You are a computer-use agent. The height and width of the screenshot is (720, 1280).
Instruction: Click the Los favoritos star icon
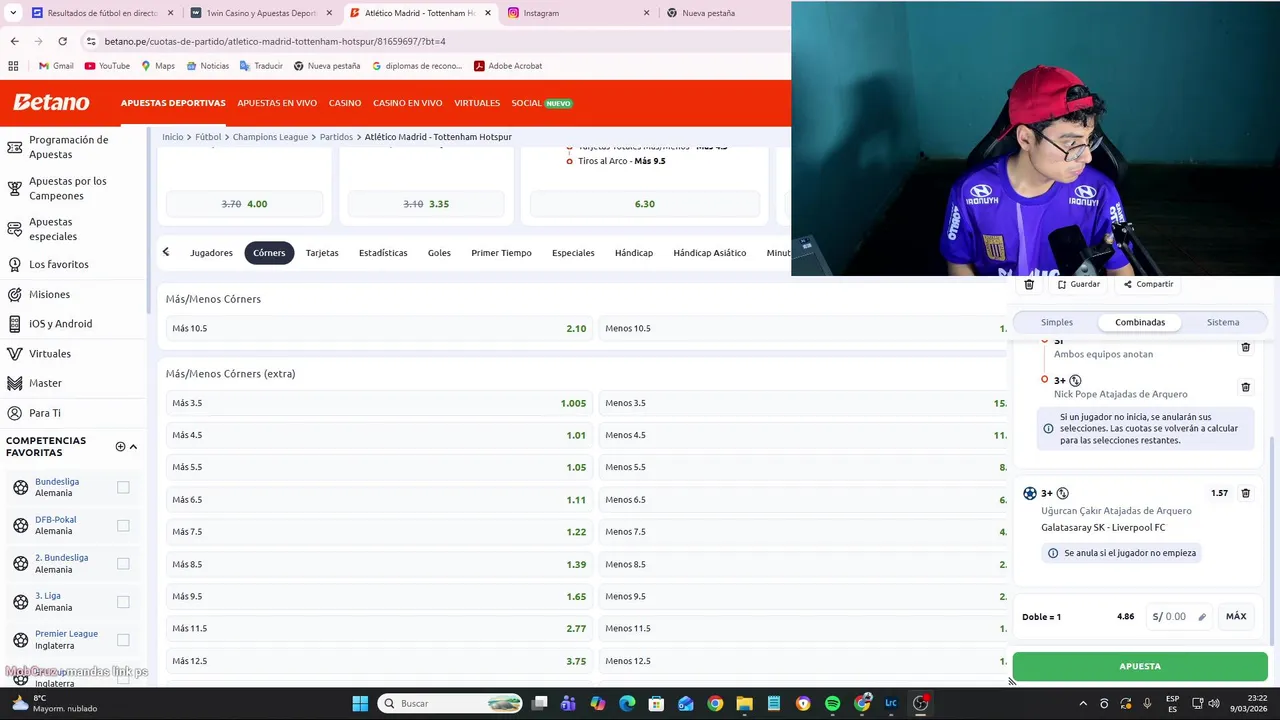coord(14,265)
